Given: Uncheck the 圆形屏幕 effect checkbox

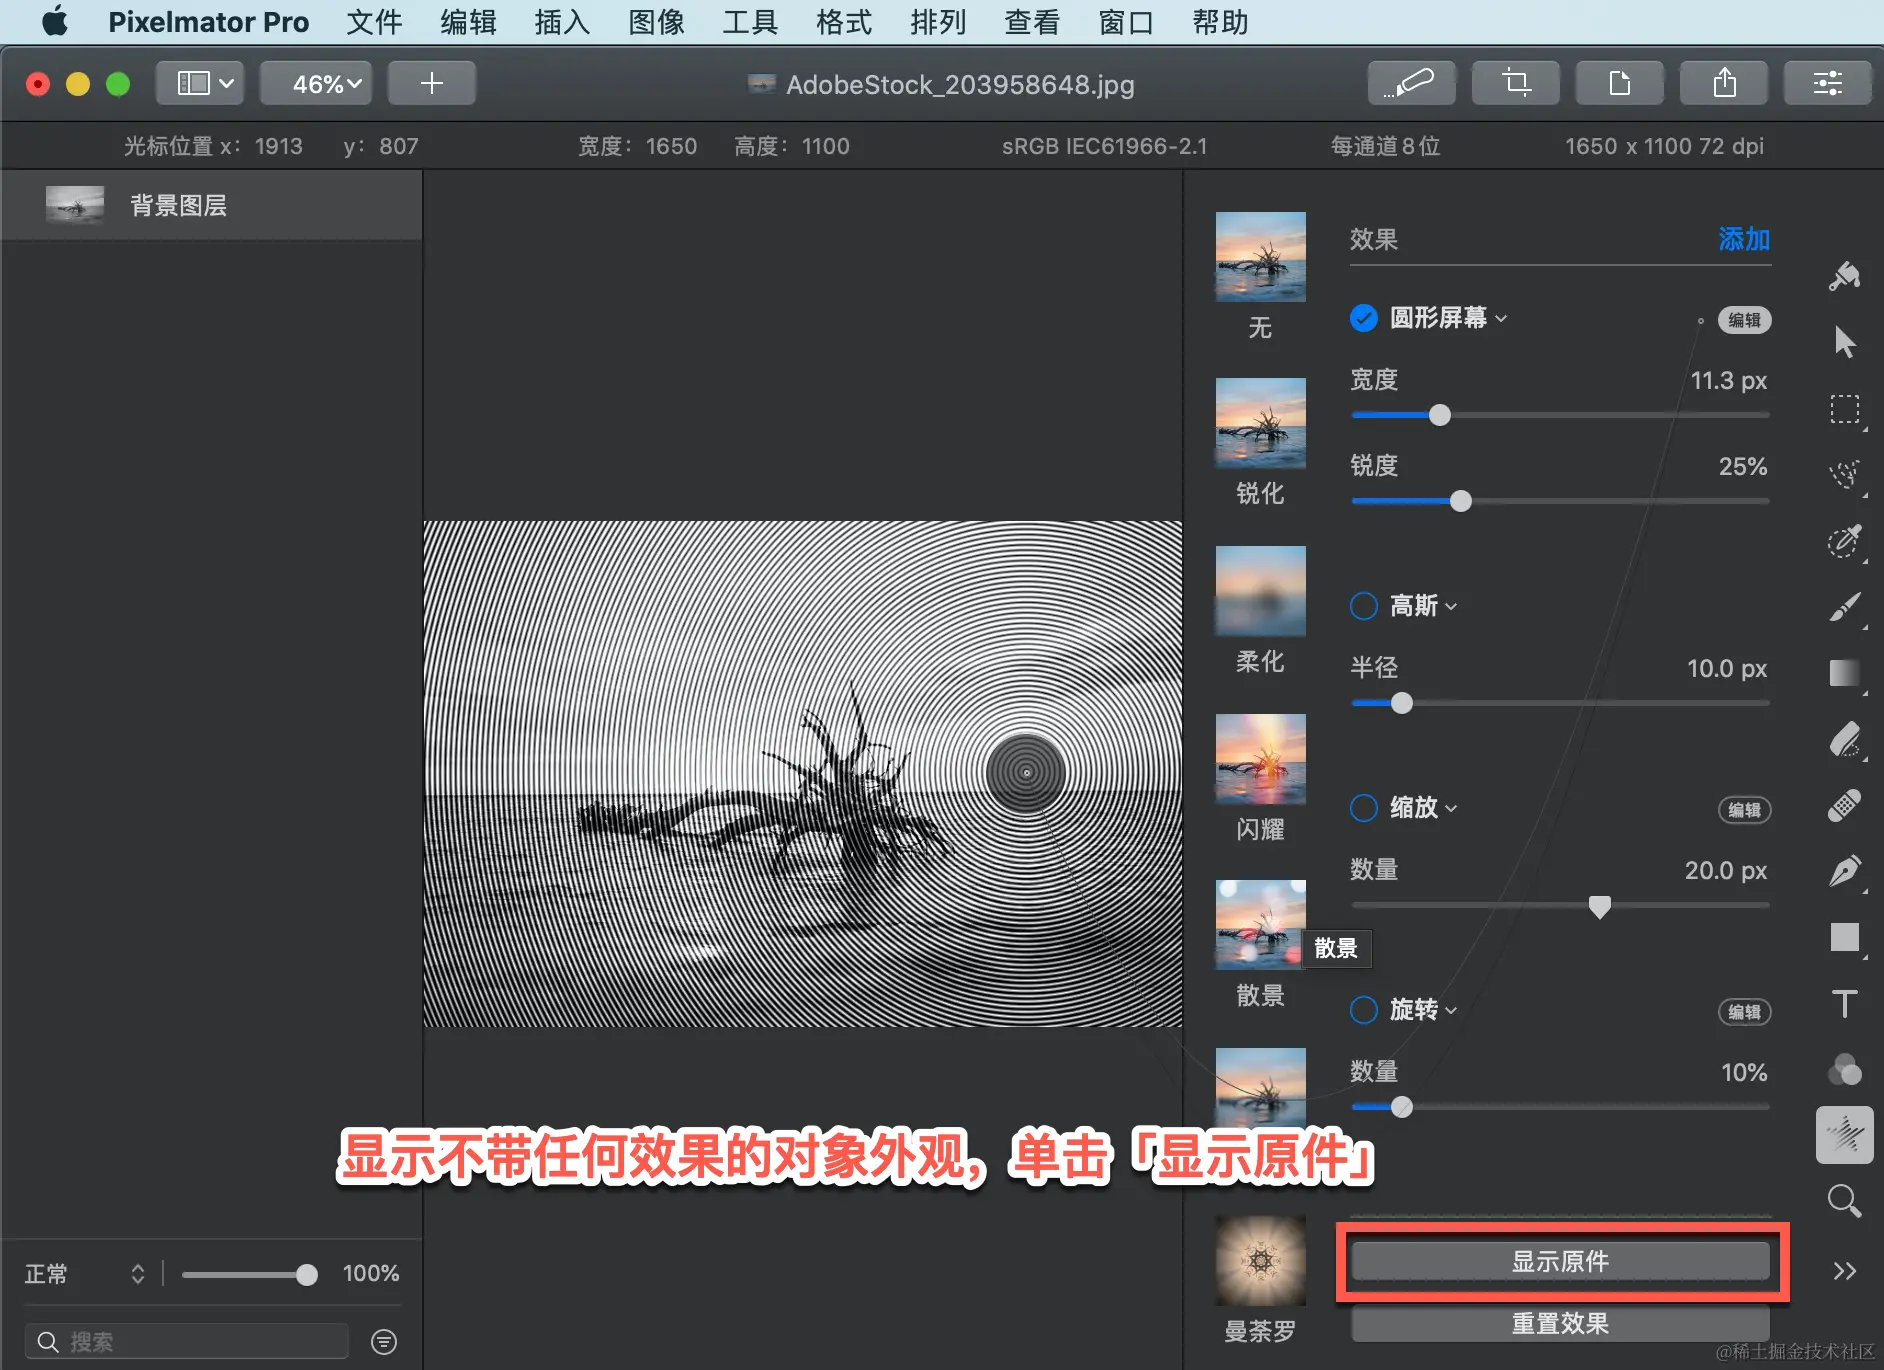Looking at the screenshot, I should pos(1364,318).
